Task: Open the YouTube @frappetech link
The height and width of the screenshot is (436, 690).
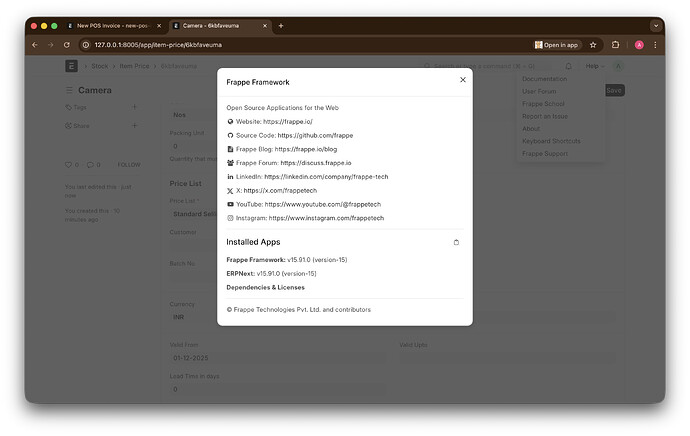Action: click(x=323, y=204)
